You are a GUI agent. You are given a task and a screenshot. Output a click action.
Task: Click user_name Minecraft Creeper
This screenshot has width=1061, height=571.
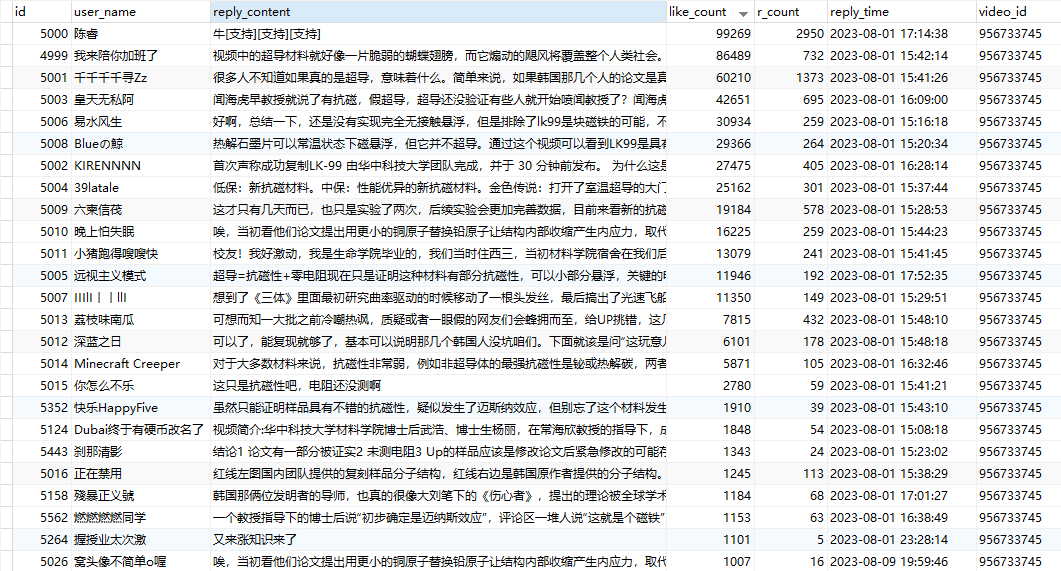click(127, 363)
